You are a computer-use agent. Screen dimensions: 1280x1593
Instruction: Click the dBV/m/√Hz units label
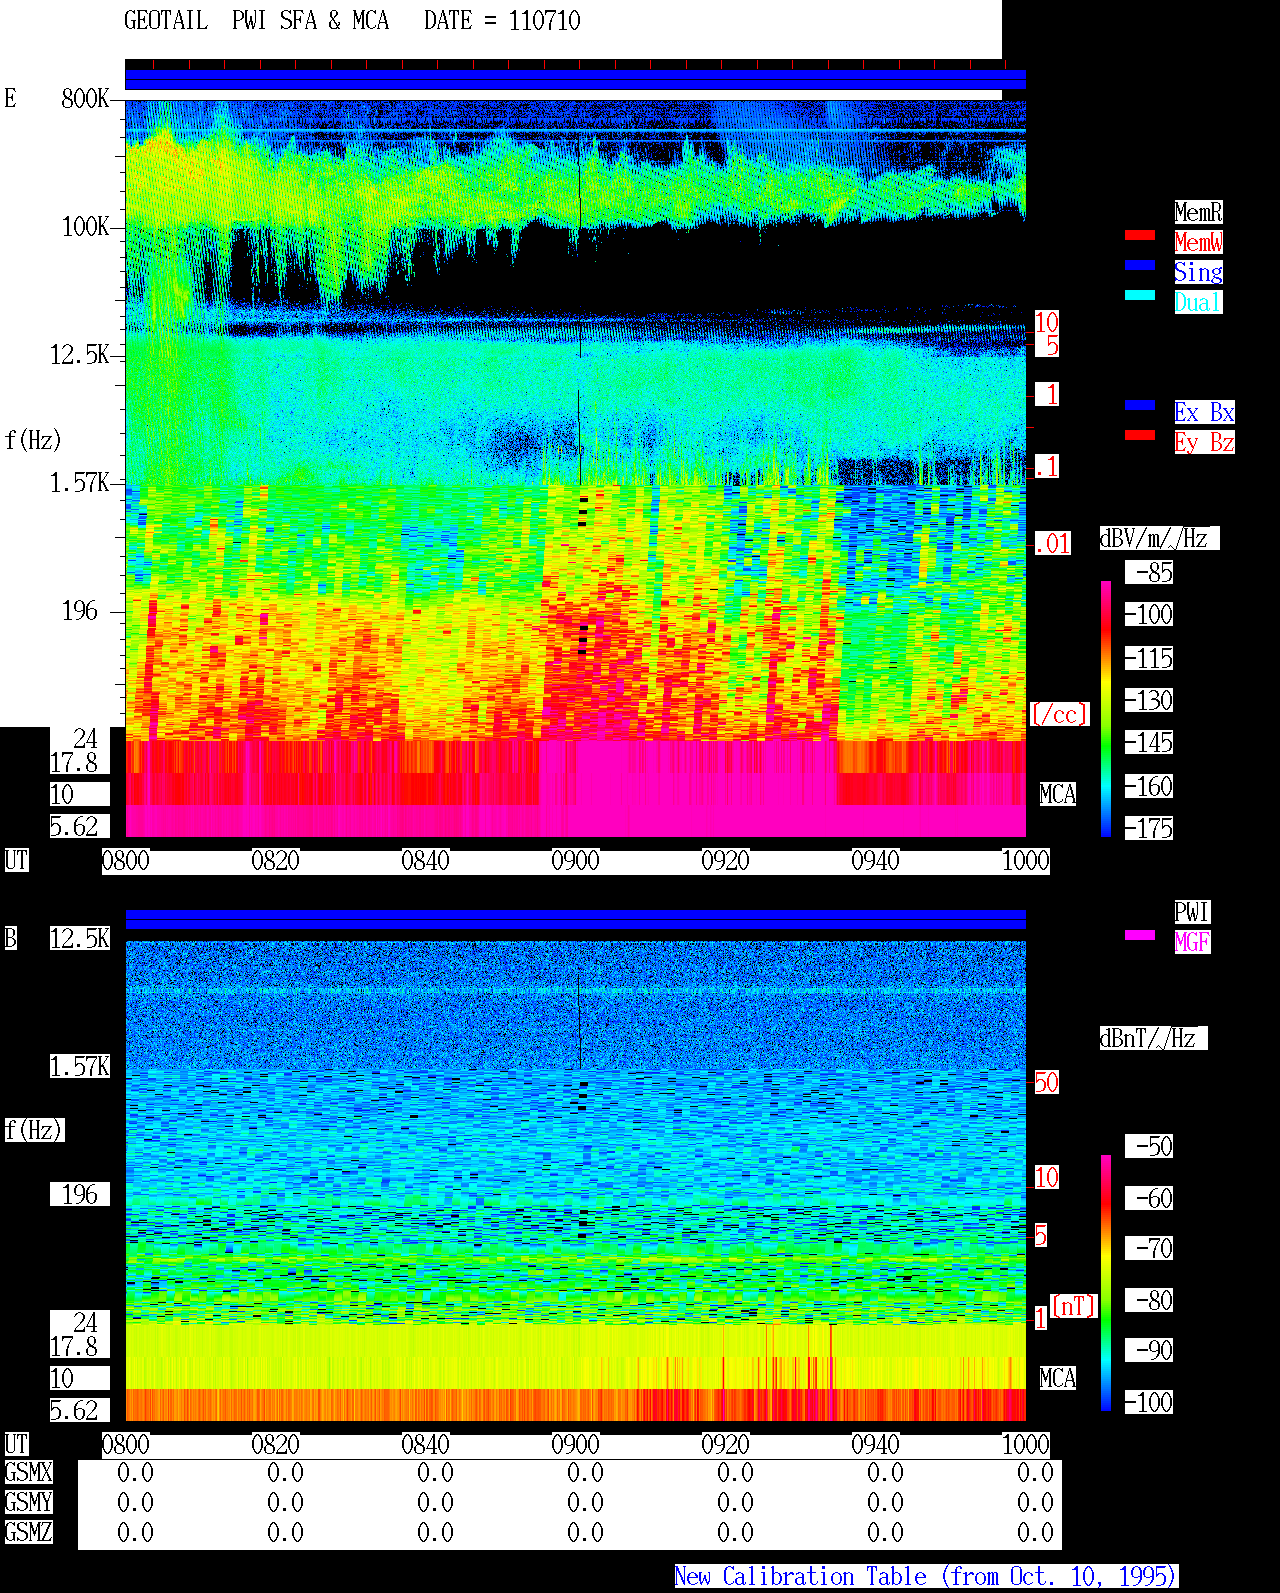coord(1159,538)
